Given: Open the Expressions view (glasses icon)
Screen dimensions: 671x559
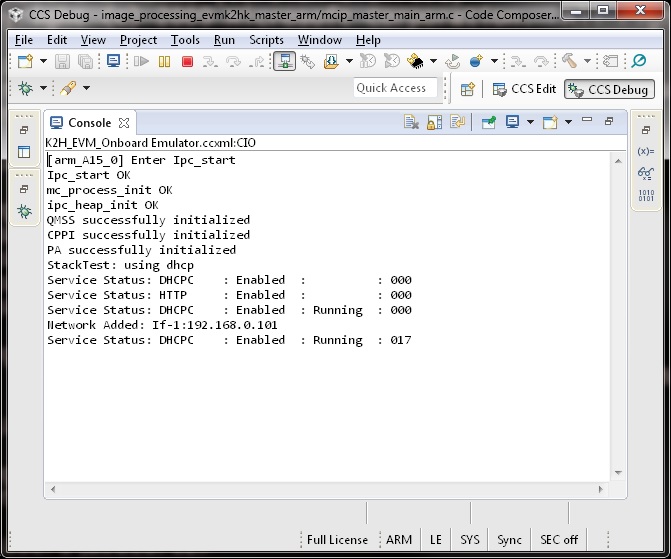Looking at the screenshot, I should [x=645, y=172].
